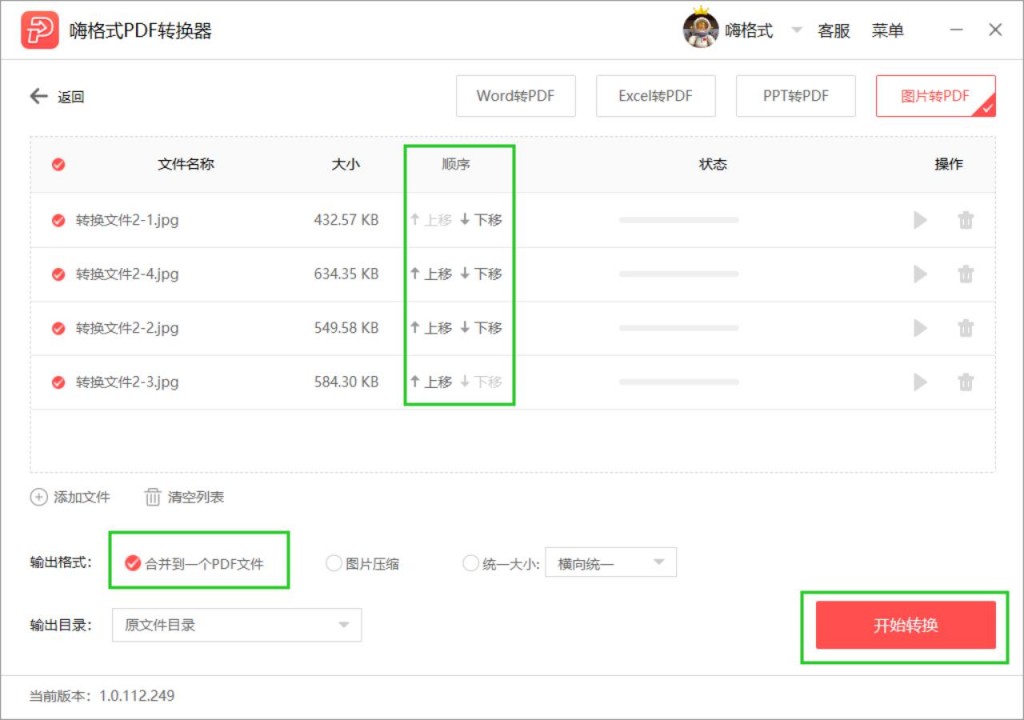Toggle the select-all checkbox in header
Screen dimensions: 1024x720
(x=58, y=164)
